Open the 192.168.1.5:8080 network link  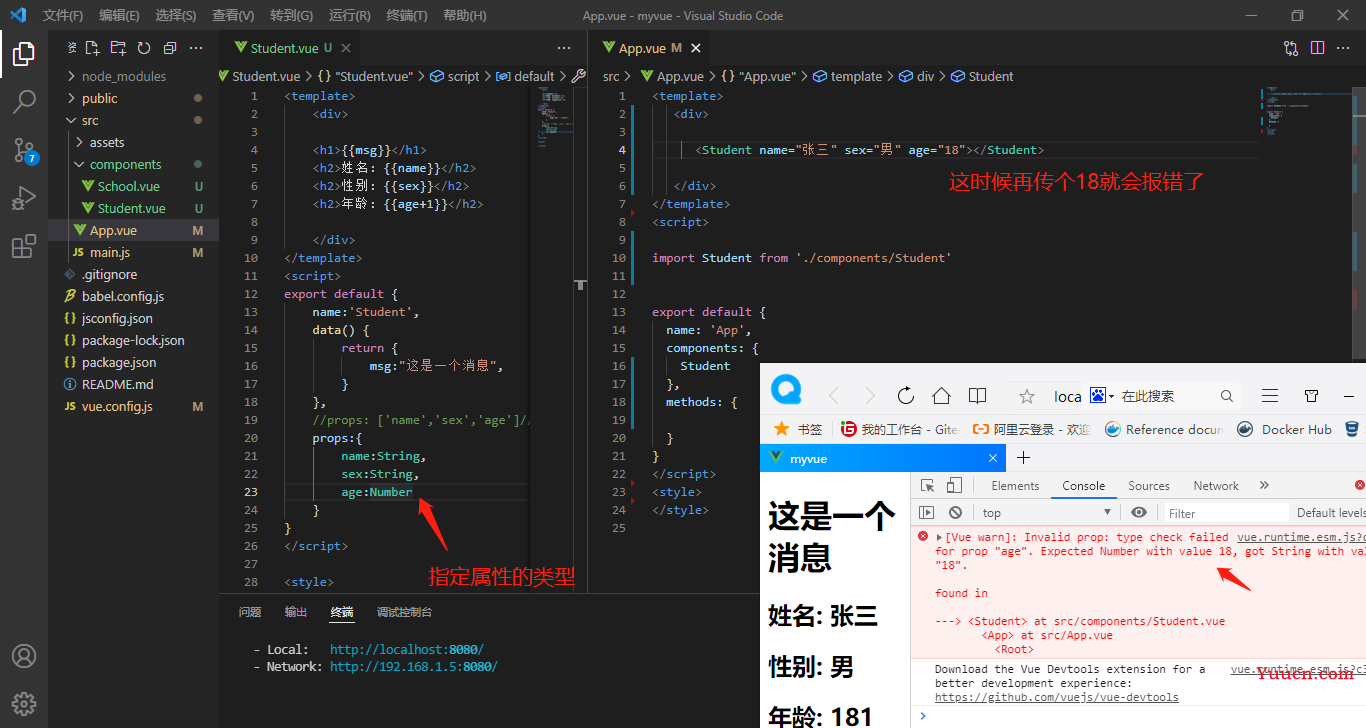tap(414, 666)
